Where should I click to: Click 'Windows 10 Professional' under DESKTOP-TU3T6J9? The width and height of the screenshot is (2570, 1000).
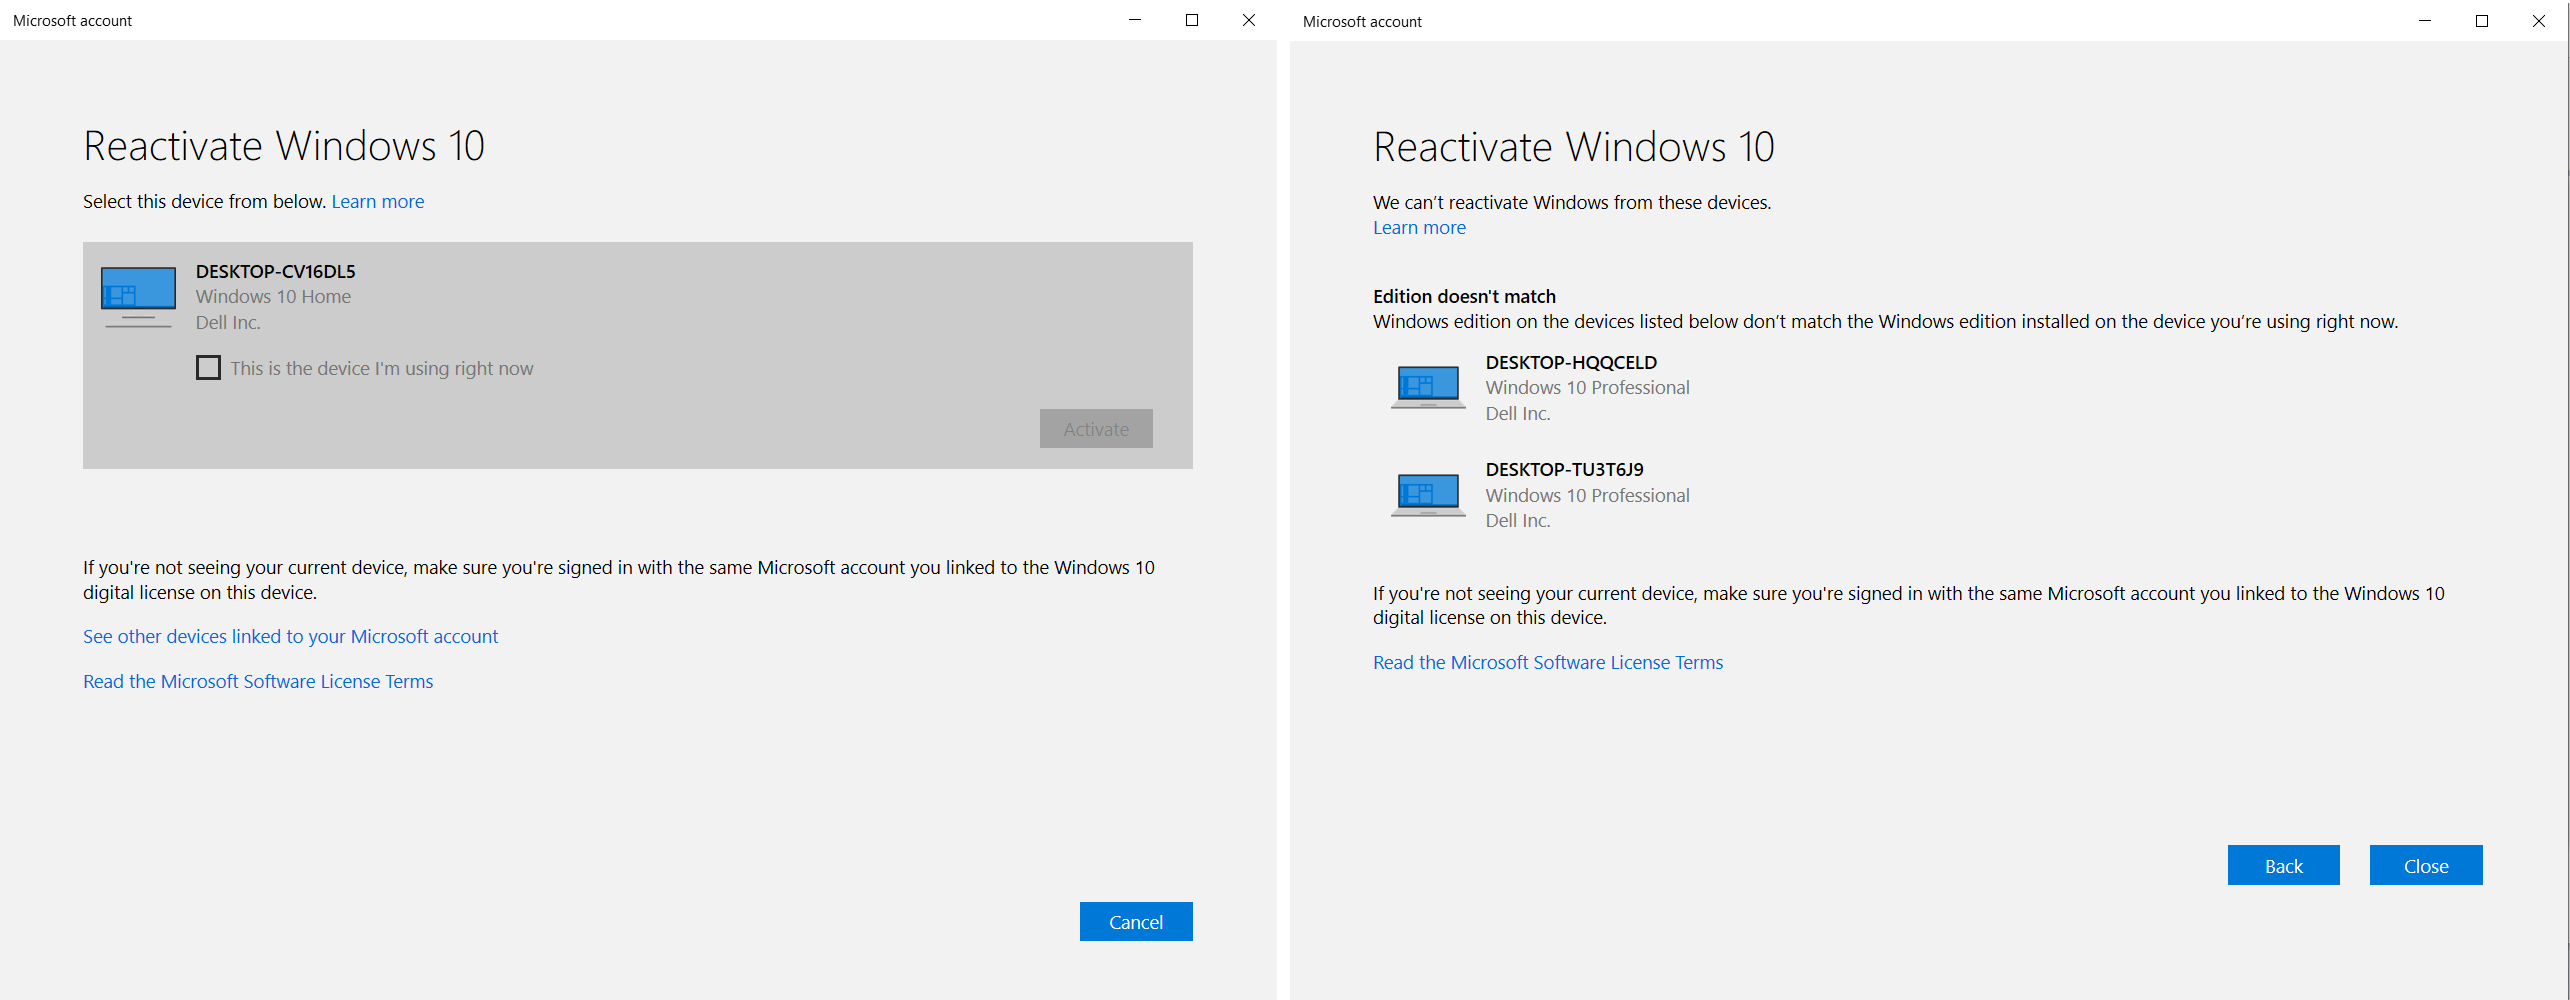tap(1588, 496)
